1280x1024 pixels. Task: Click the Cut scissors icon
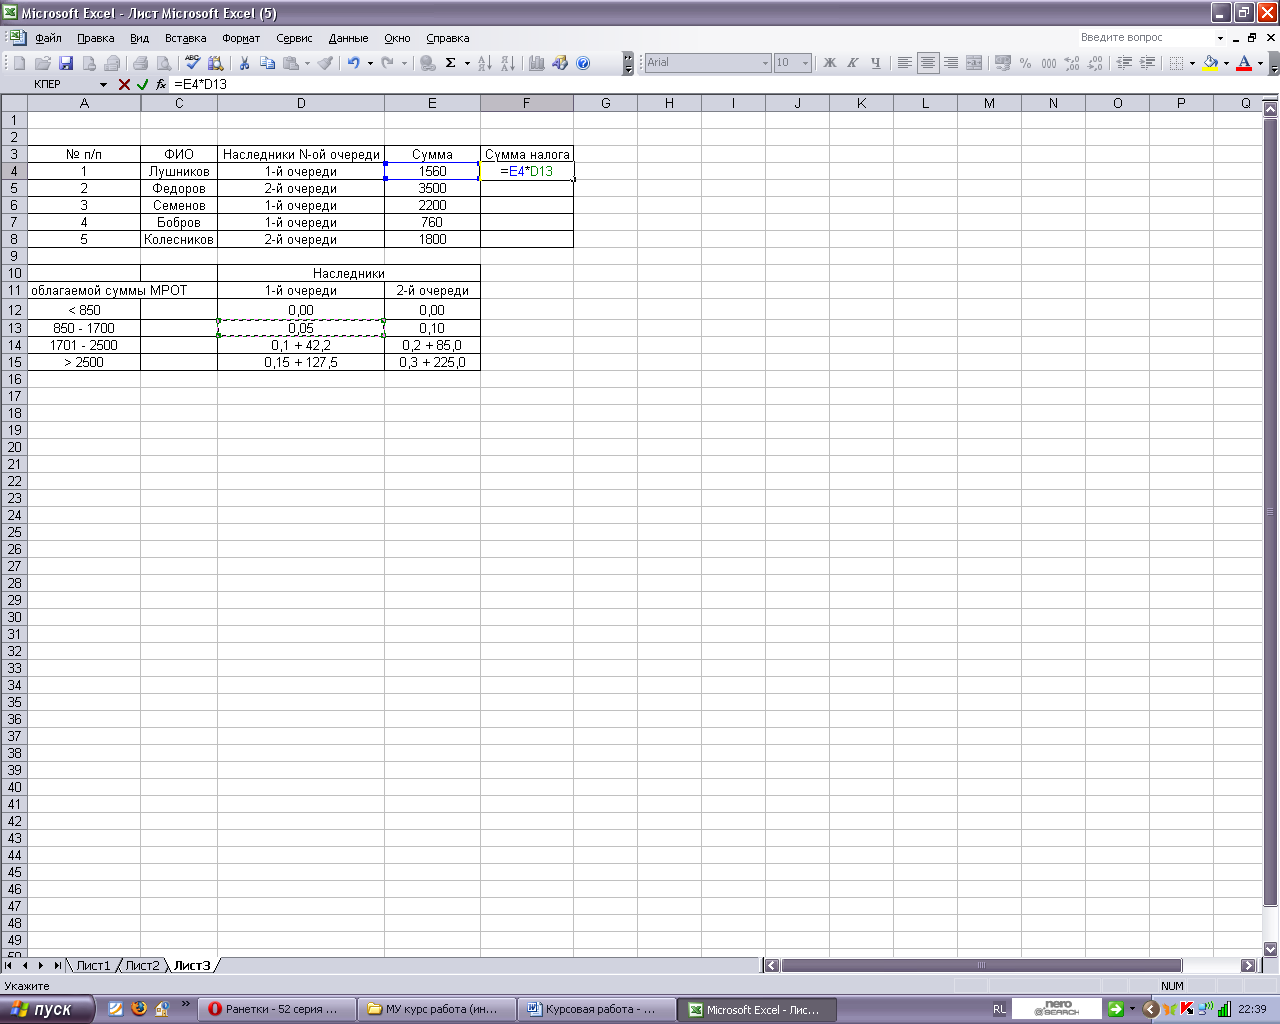(244, 63)
